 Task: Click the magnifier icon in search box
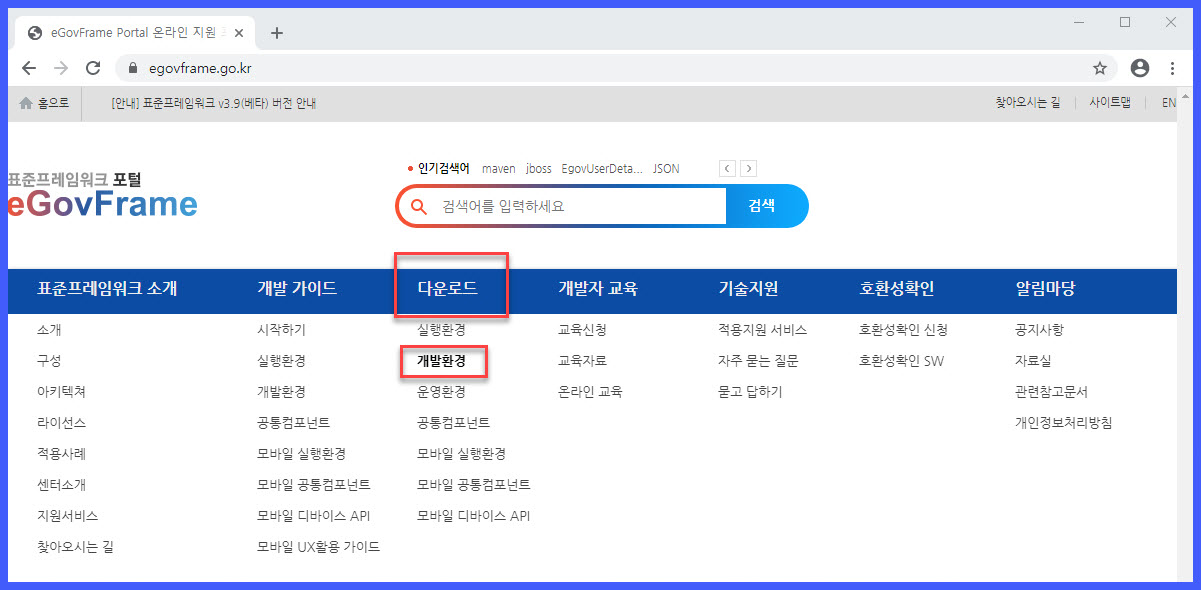(x=419, y=206)
